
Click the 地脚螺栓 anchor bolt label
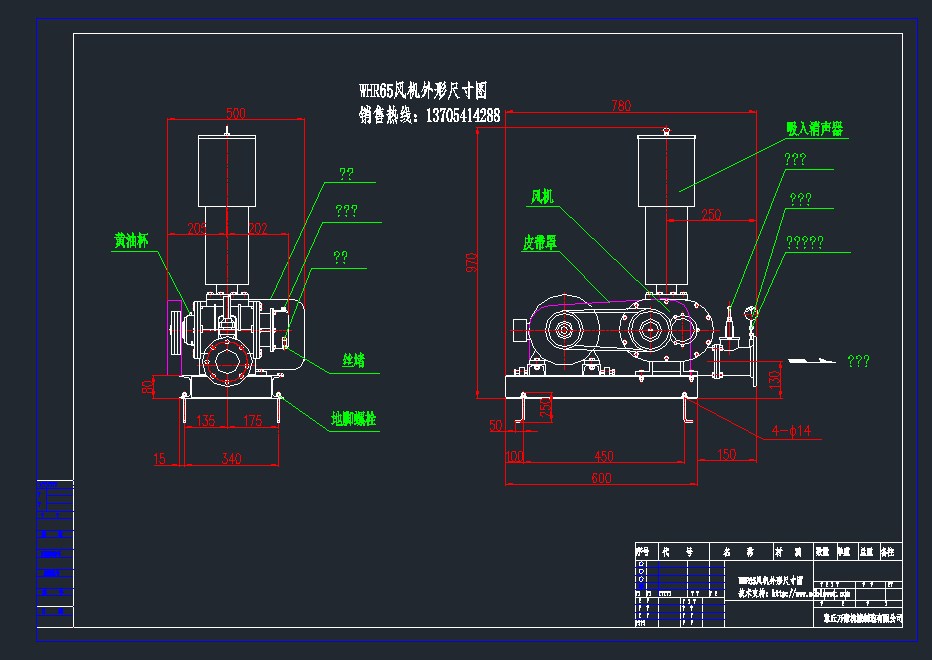tap(356, 418)
